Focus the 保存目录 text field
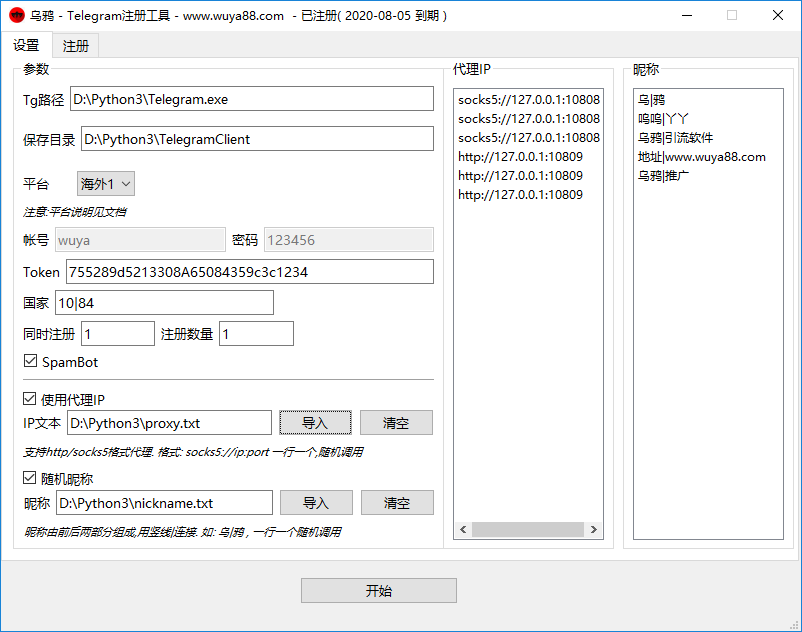This screenshot has width=802, height=632. pyautogui.click(x=257, y=139)
